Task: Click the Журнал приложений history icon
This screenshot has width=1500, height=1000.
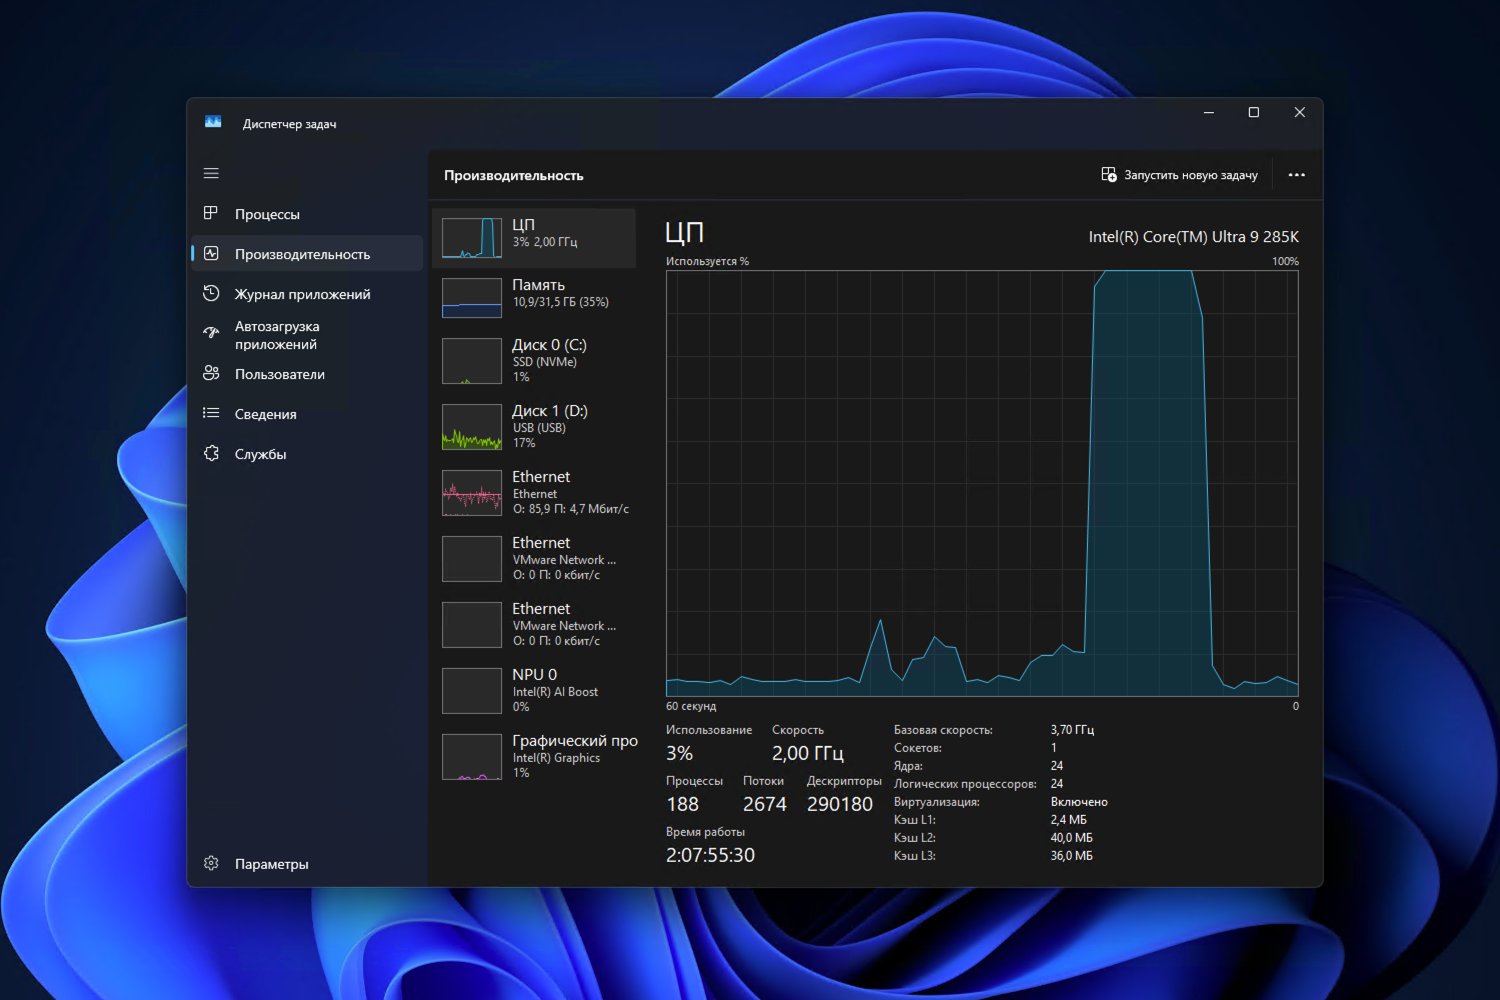Action: coord(211,293)
